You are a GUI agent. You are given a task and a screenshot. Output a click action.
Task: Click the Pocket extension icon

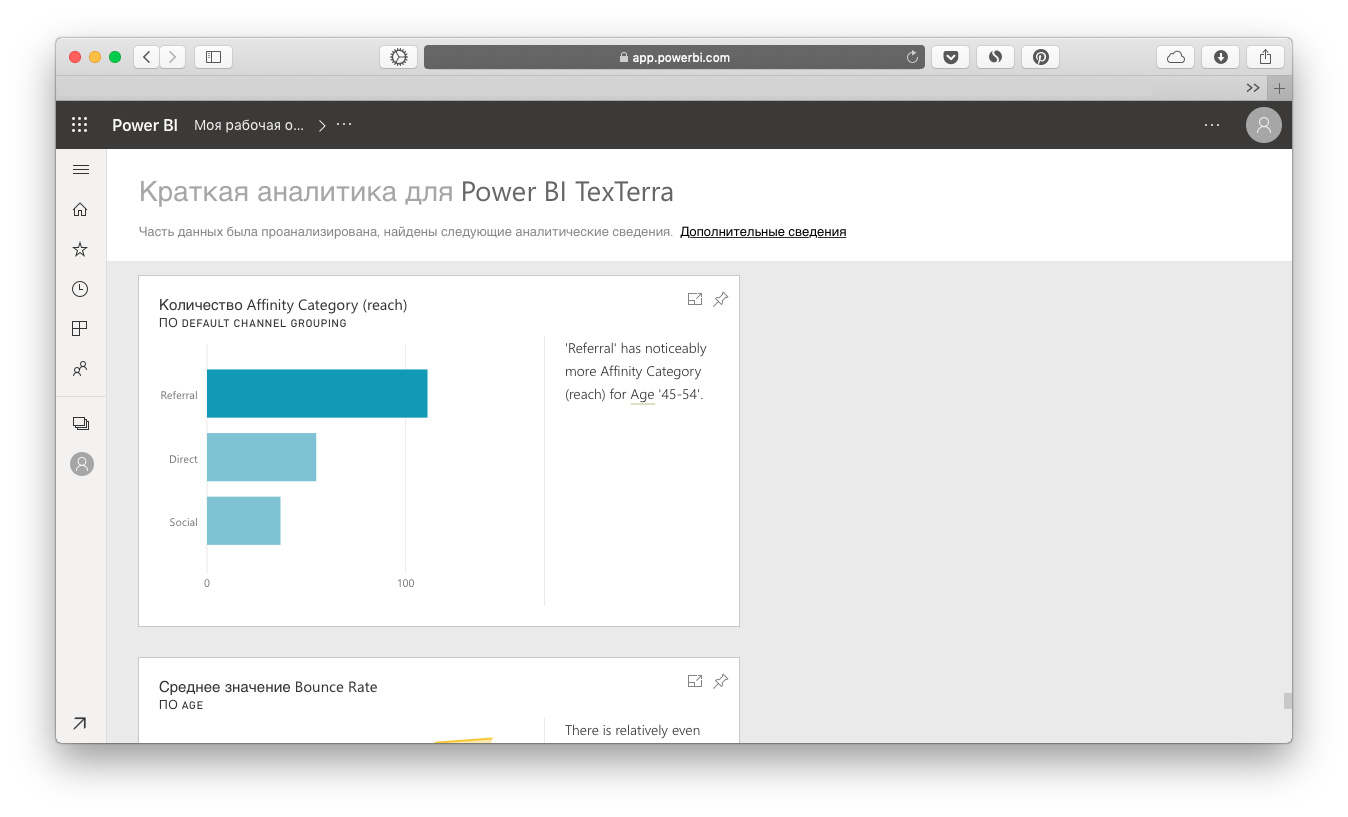[x=950, y=57]
